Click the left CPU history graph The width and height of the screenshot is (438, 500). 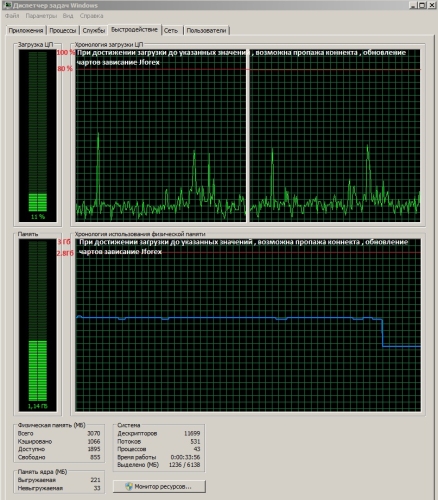(x=161, y=136)
